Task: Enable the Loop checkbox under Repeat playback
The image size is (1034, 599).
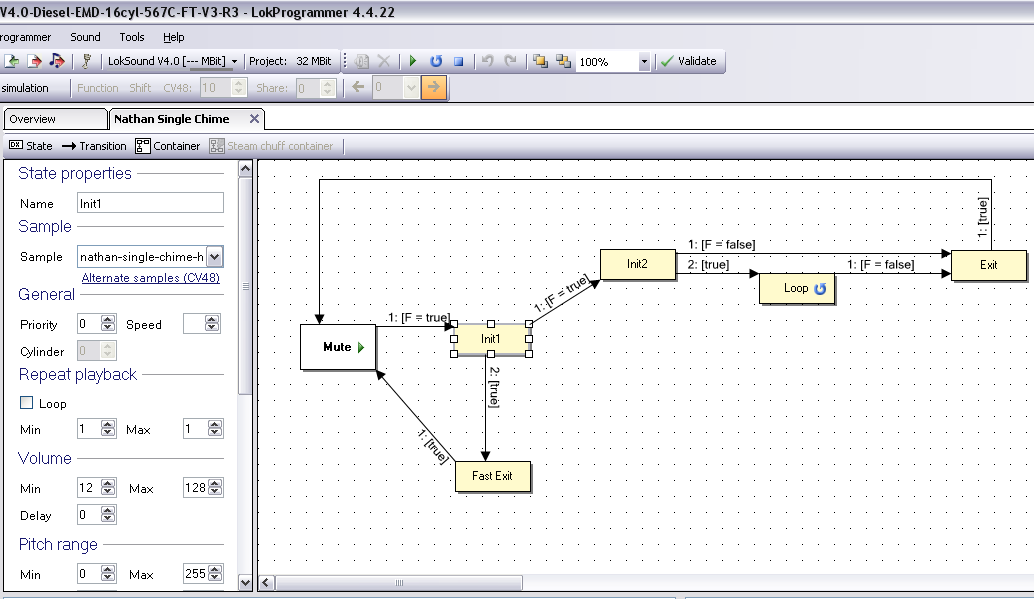Action: click(24, 403)
